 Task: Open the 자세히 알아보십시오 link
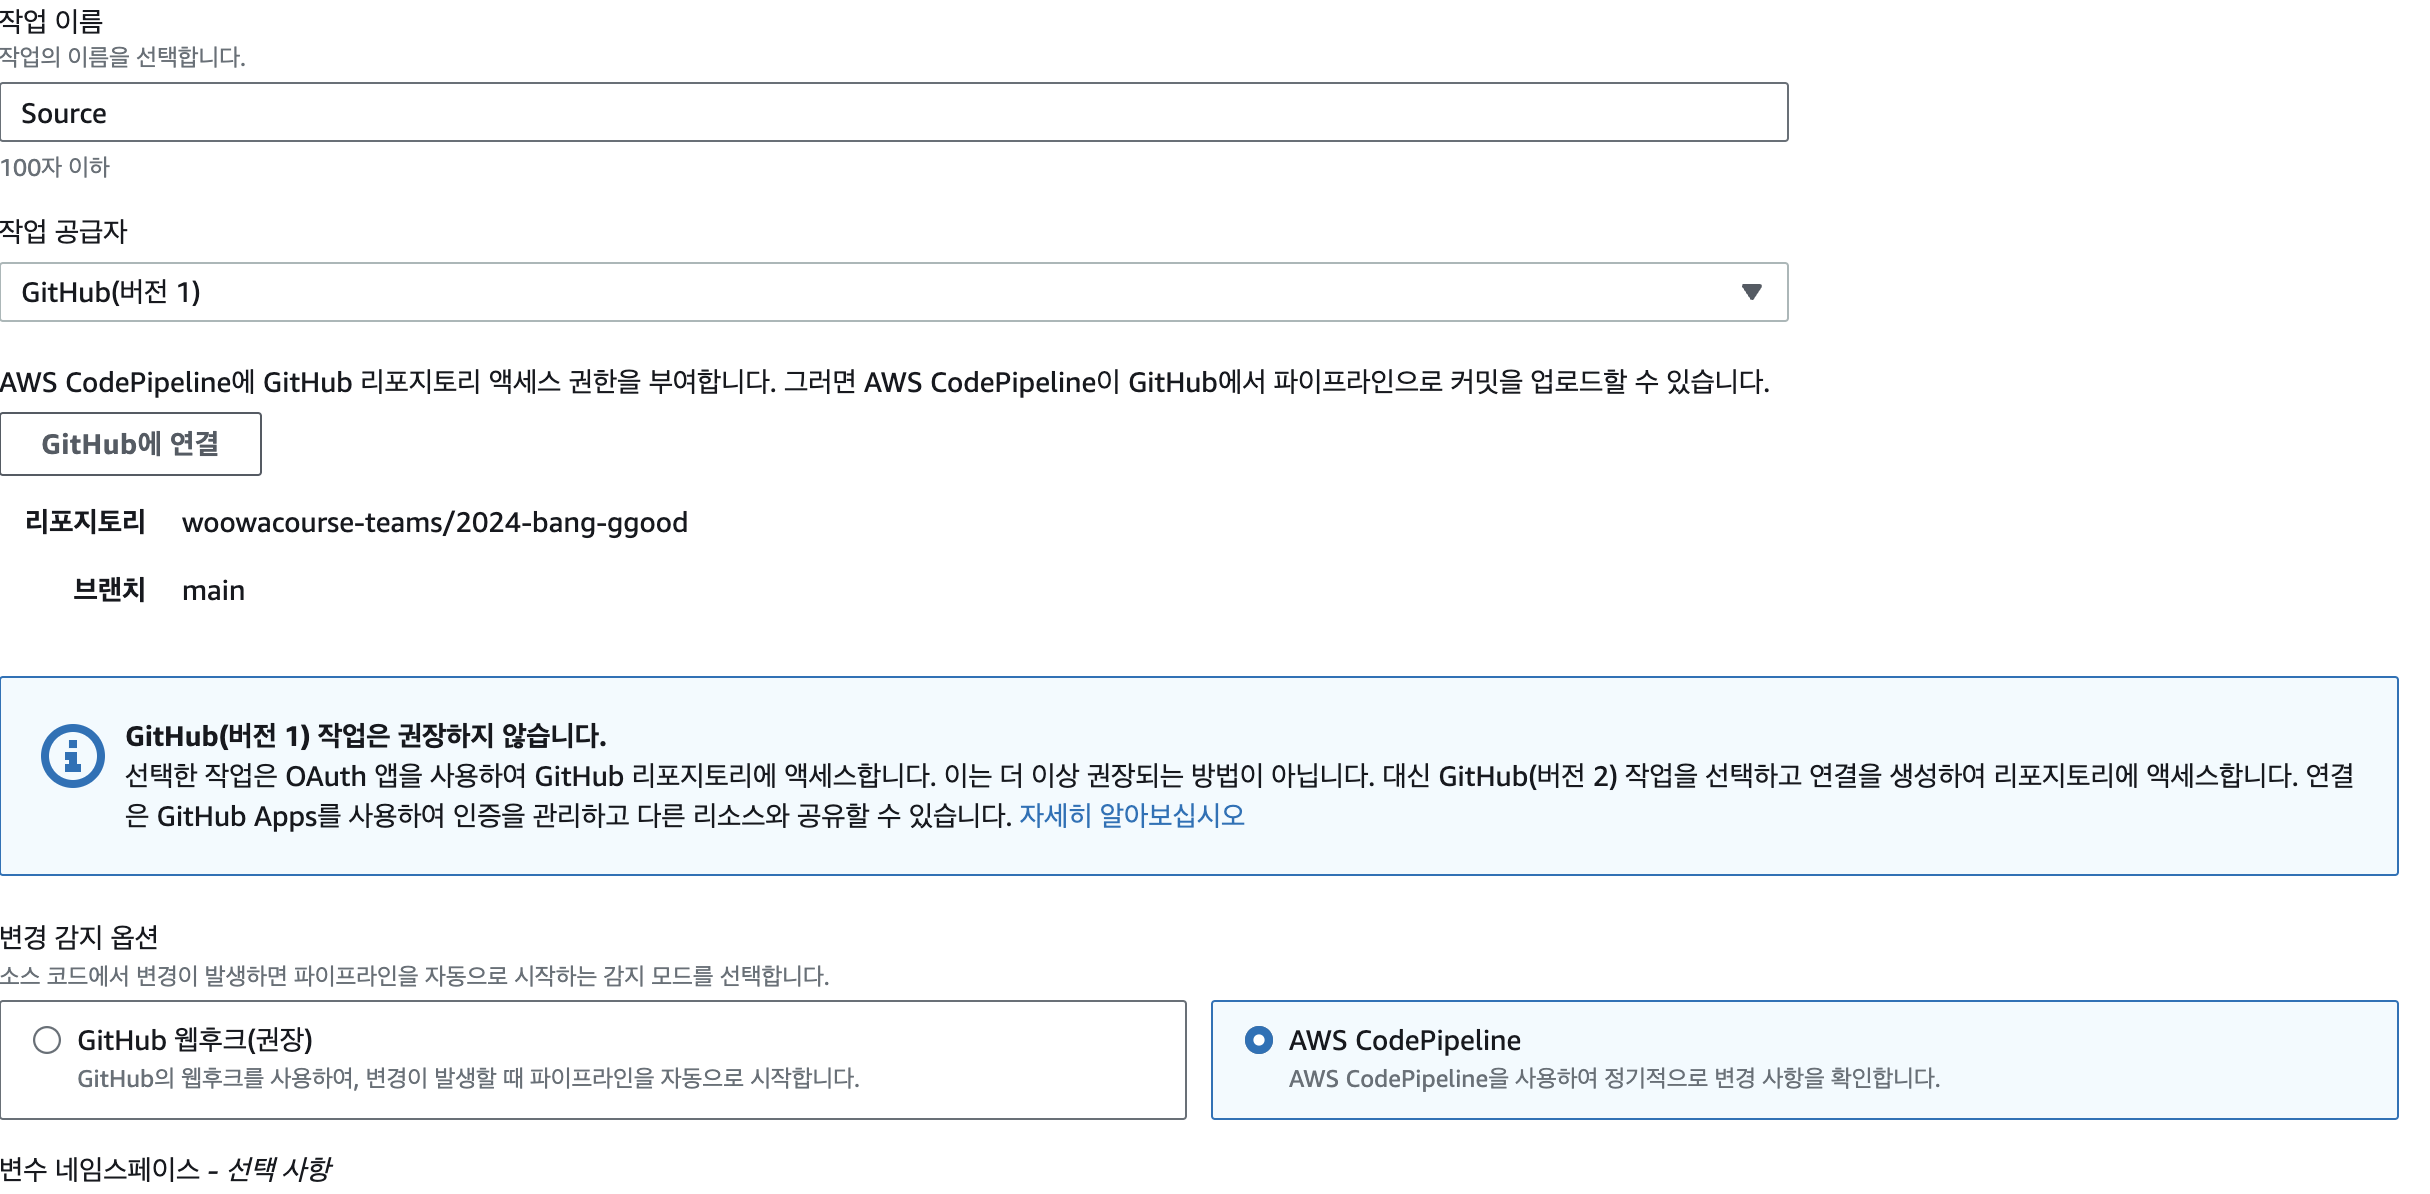(x=1132, y=816)
